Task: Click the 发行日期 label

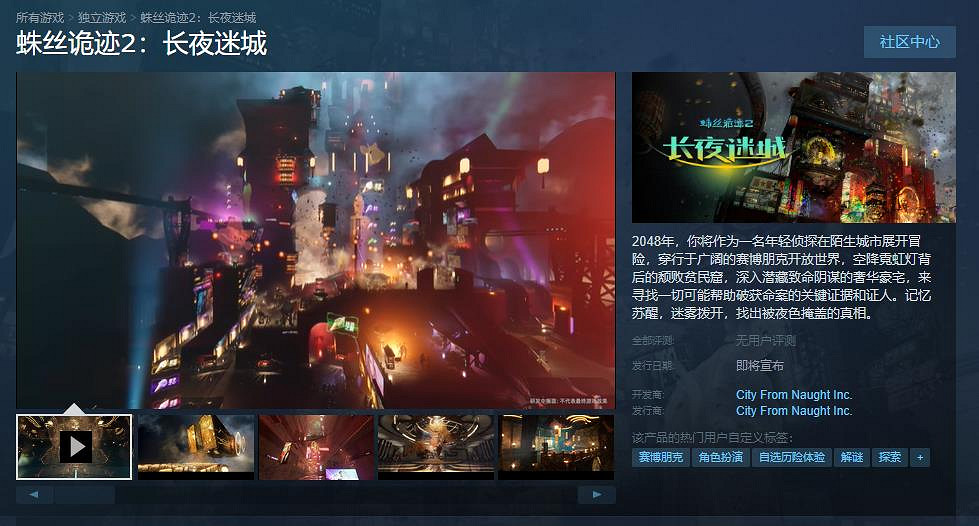Action: [652, 365]
